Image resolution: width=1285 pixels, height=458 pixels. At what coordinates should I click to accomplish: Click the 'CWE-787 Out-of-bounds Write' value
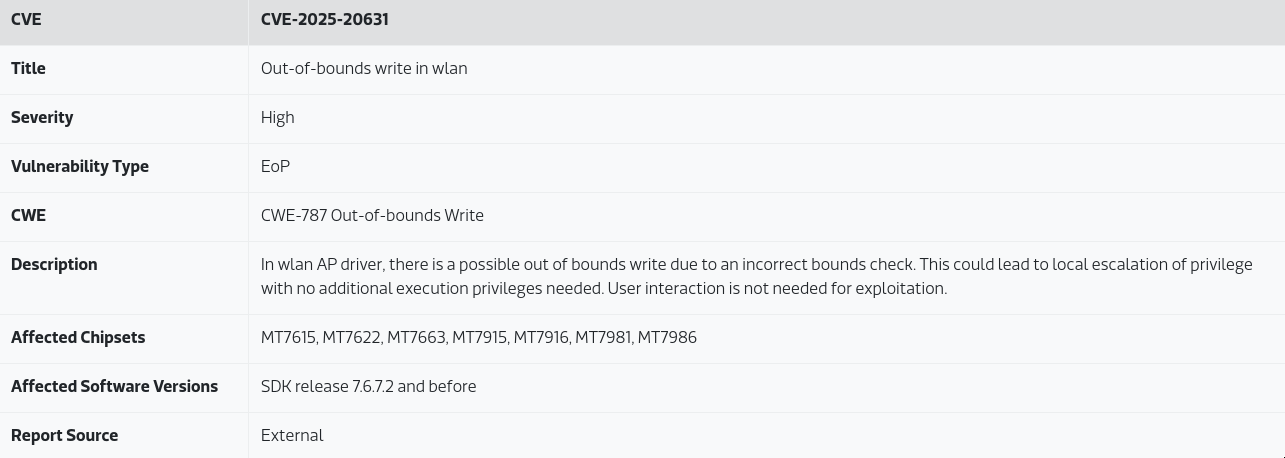coord(372,215)
